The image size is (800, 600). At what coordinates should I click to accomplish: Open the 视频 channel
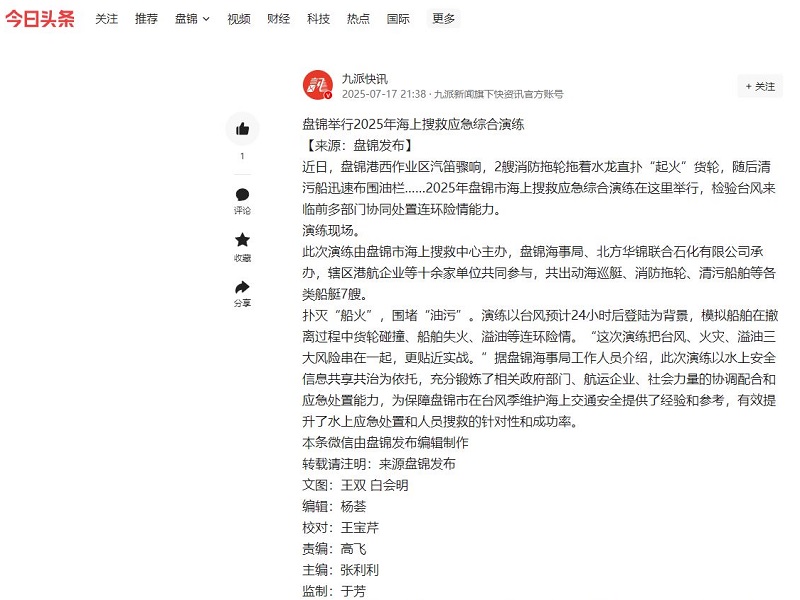(x=239, y=18)
